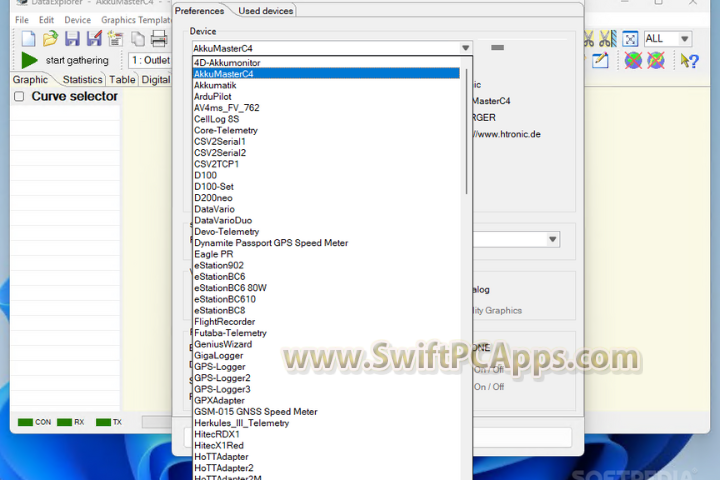Open the edit note pencil icon
The image size is (720, 480).
[600, 61]
